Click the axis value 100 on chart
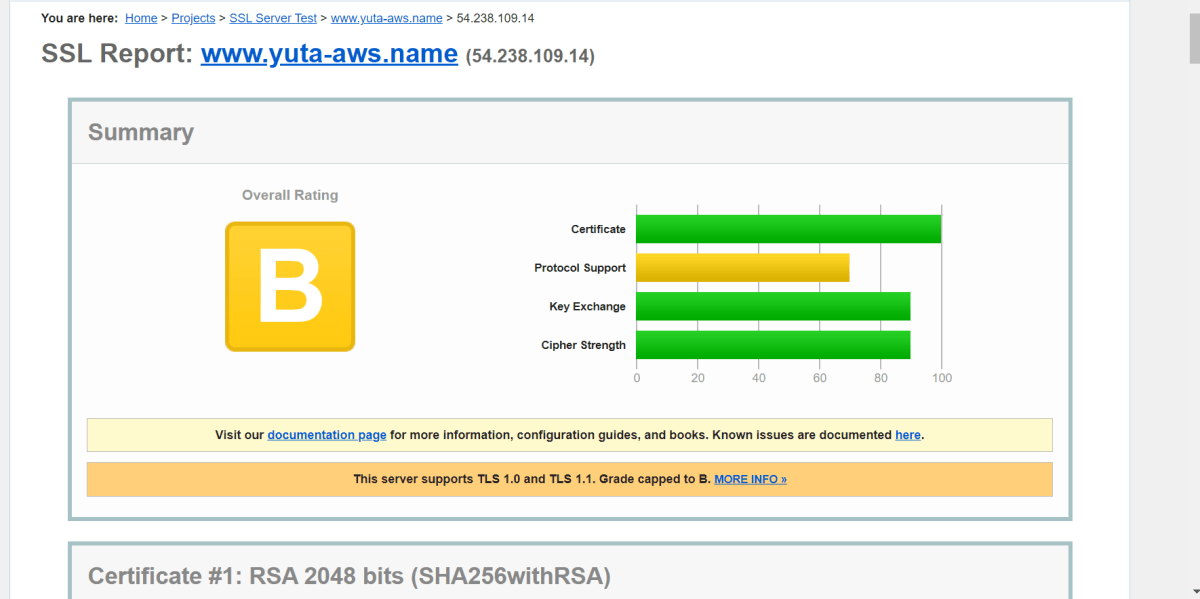 click(x=941, y=378)
